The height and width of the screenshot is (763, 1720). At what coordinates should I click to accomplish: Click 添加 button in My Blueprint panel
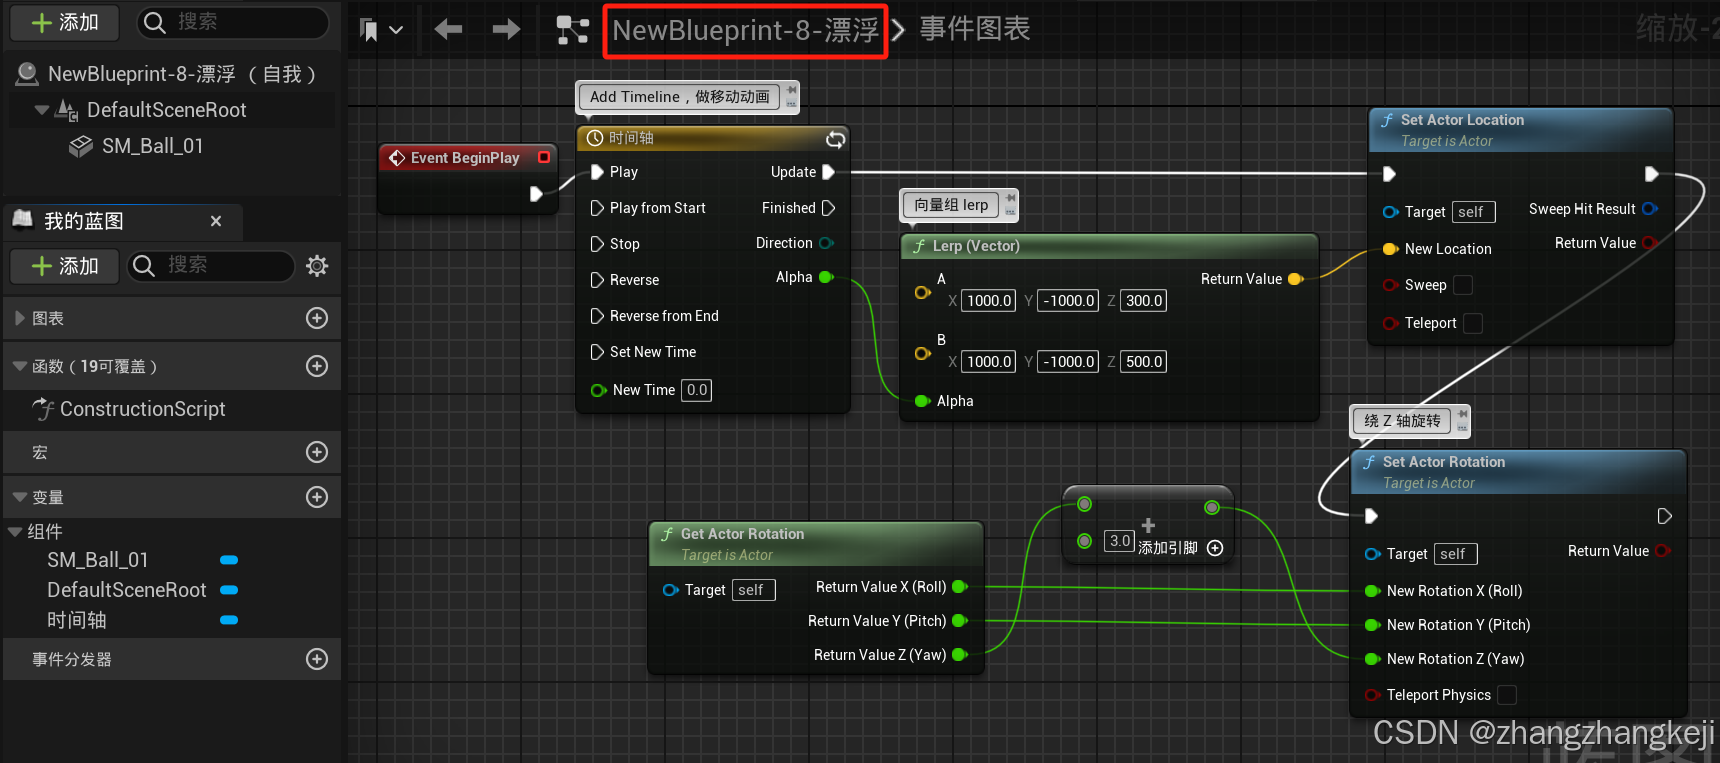pyautogui.click(x=65, y=266)
